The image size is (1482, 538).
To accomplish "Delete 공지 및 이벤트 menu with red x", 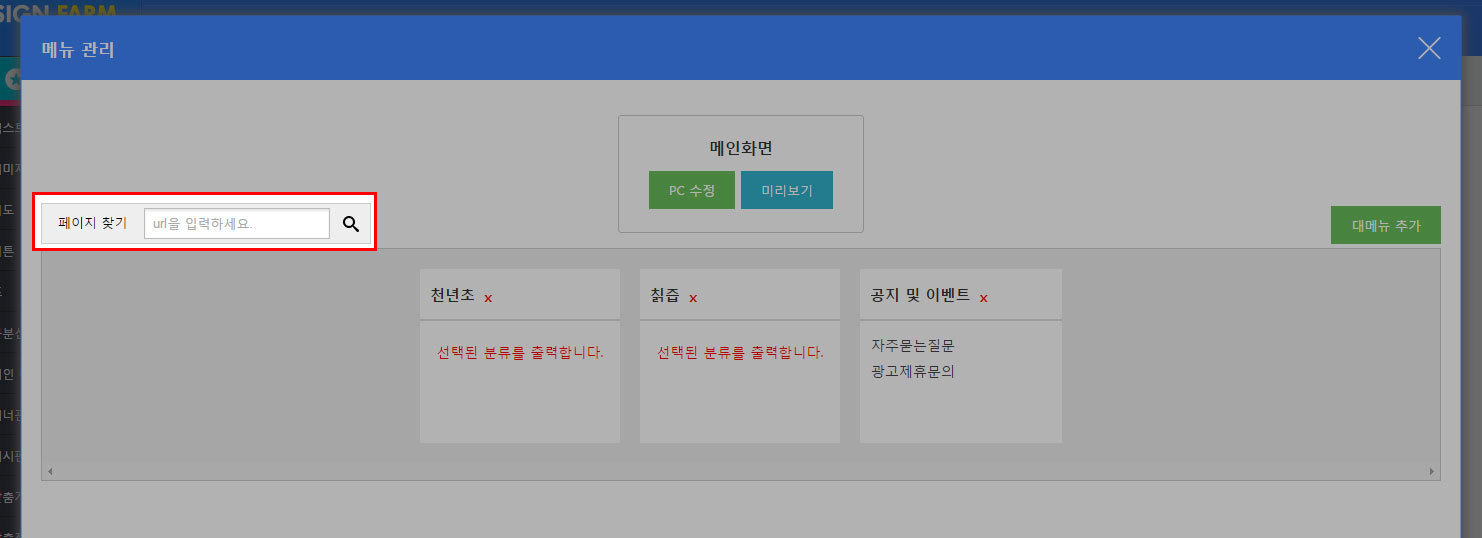I will (x=984, y=298).
